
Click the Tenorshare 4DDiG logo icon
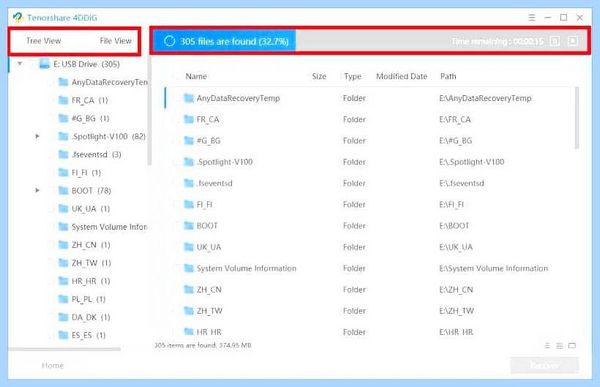tap(18, 18)
